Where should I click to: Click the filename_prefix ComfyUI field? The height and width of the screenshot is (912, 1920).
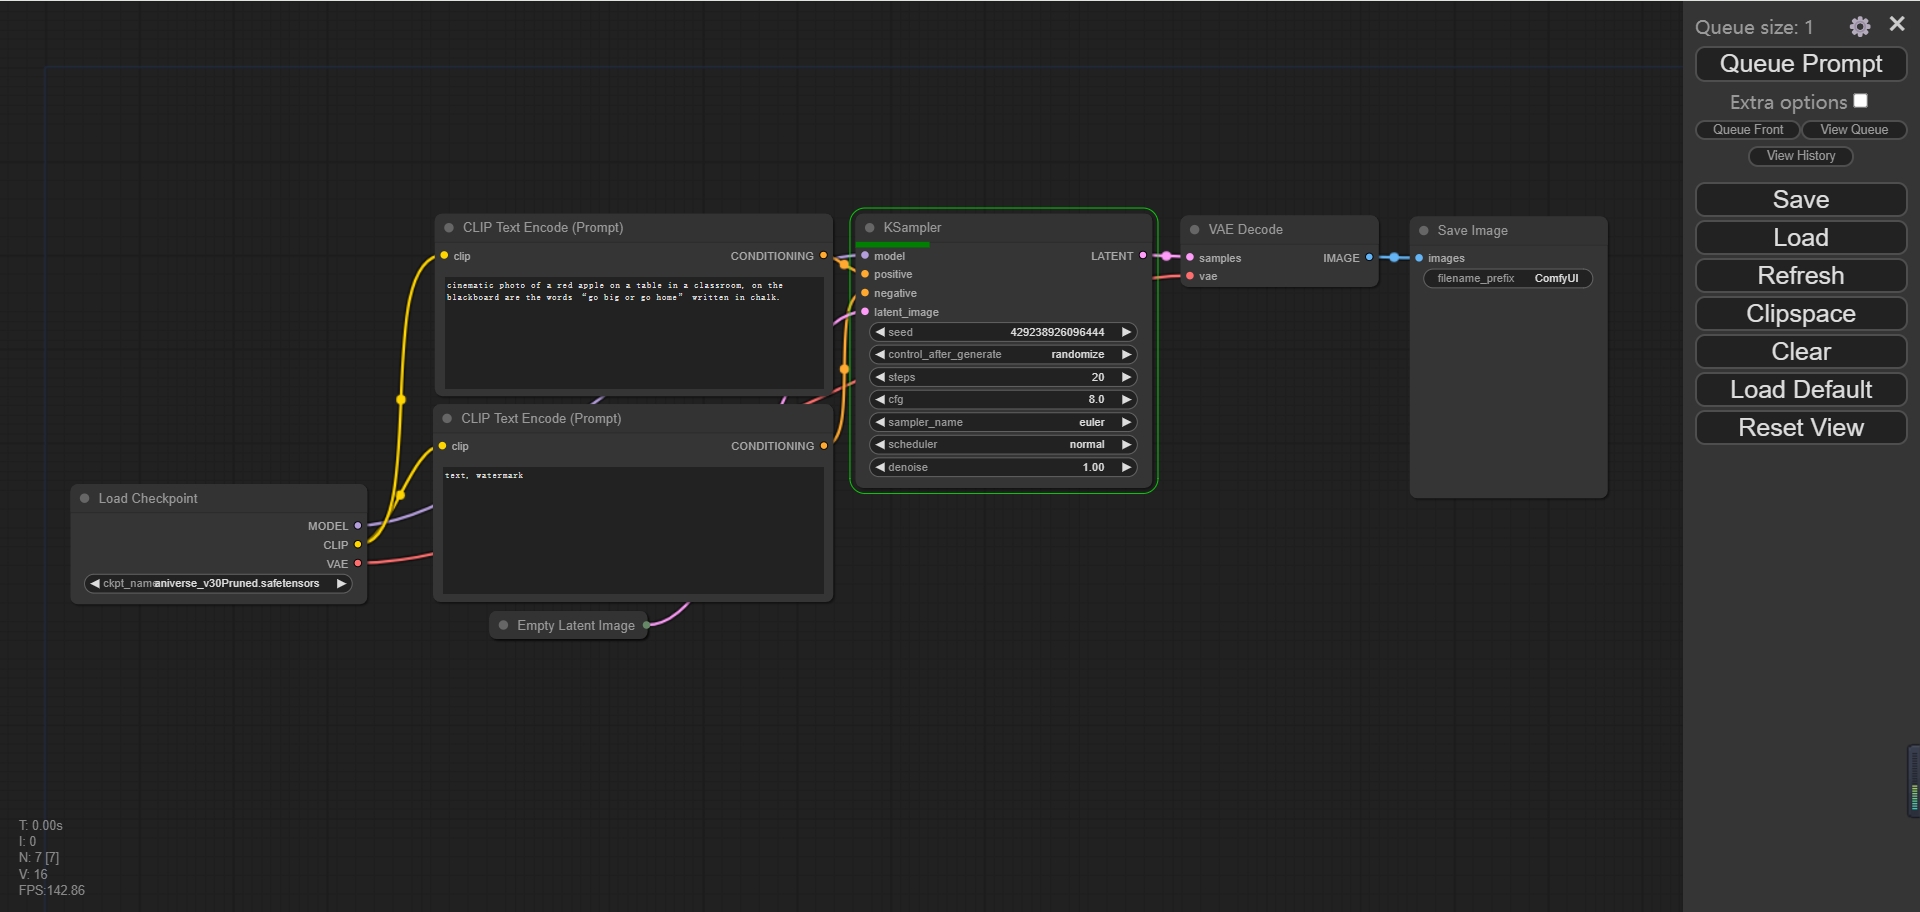(x=1508, y=279)
